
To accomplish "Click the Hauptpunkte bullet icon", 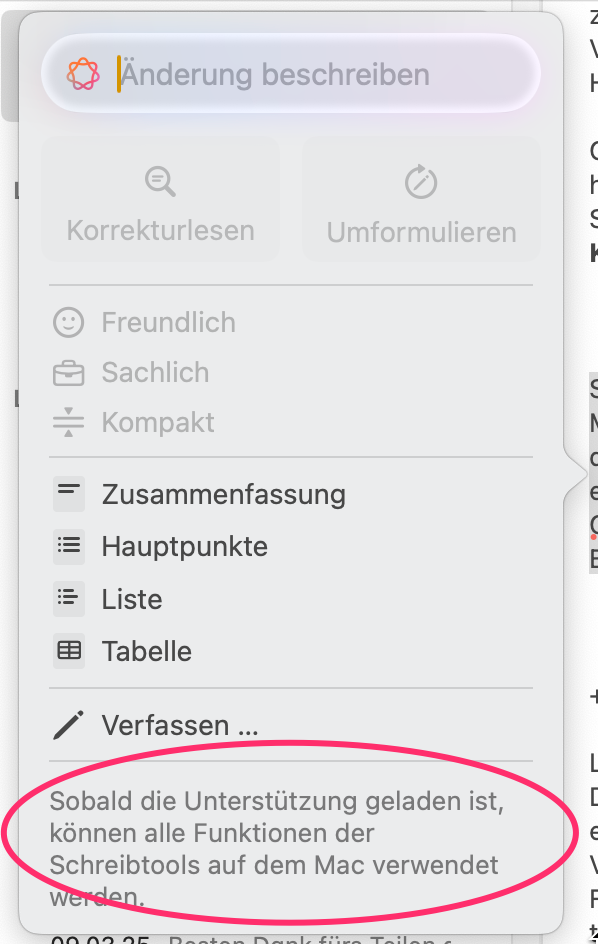I will [69, 547].
